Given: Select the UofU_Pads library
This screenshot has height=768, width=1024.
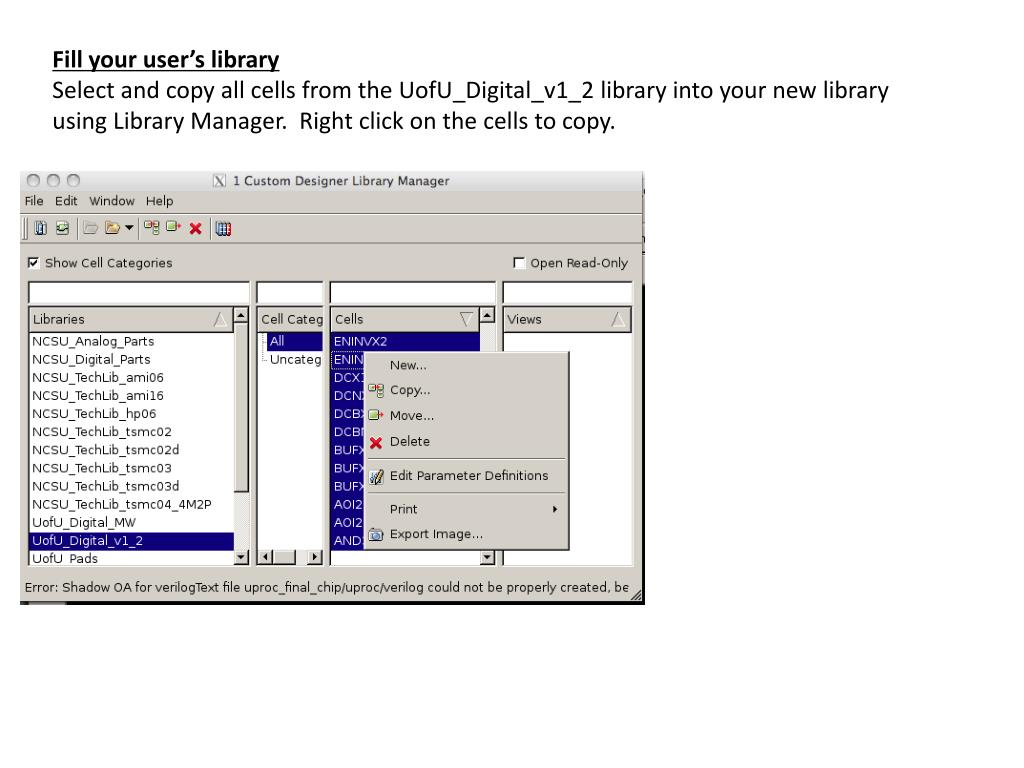Looking at the screenshot, I should [132, 558].
